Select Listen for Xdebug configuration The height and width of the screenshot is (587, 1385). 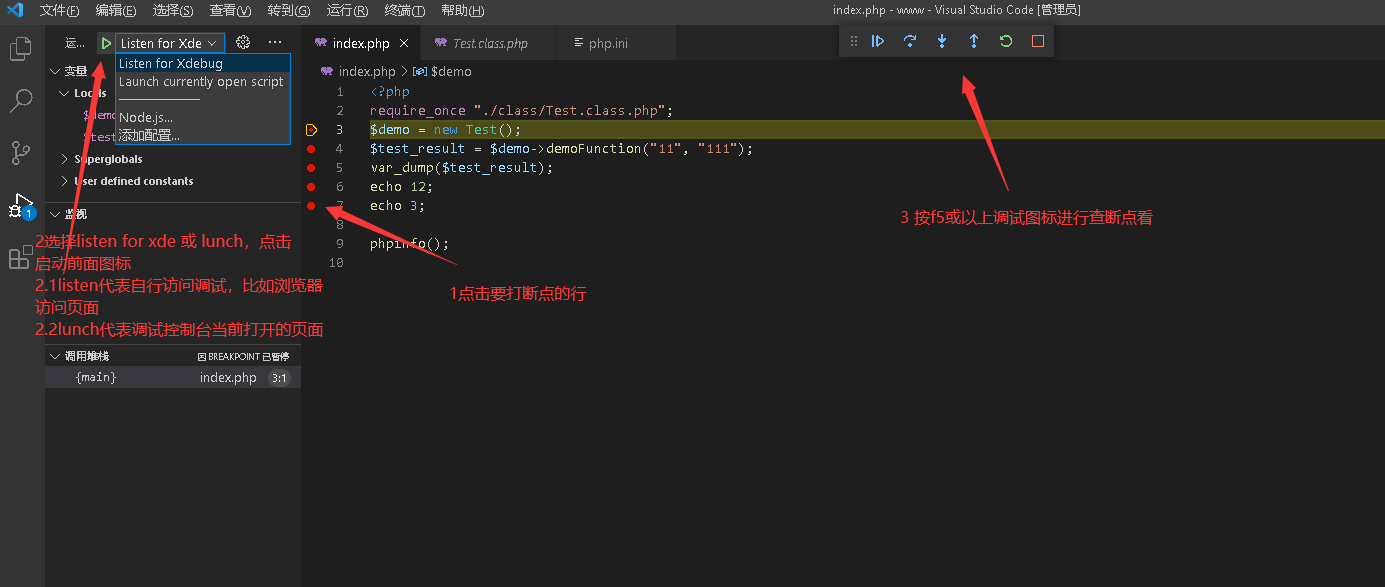(203, 64)
